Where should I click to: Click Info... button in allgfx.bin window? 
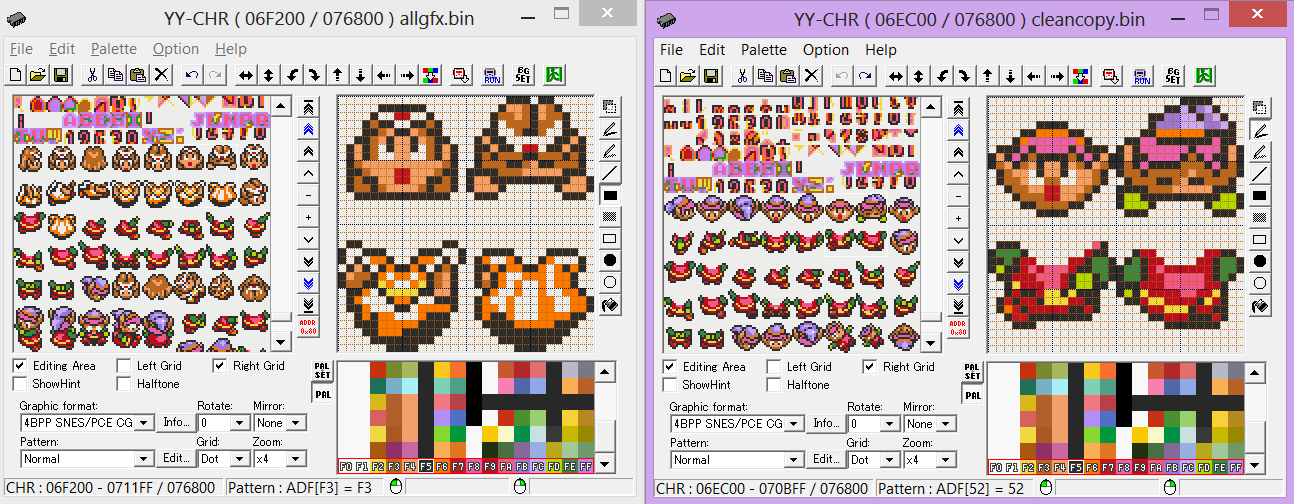tap(175, 423)
